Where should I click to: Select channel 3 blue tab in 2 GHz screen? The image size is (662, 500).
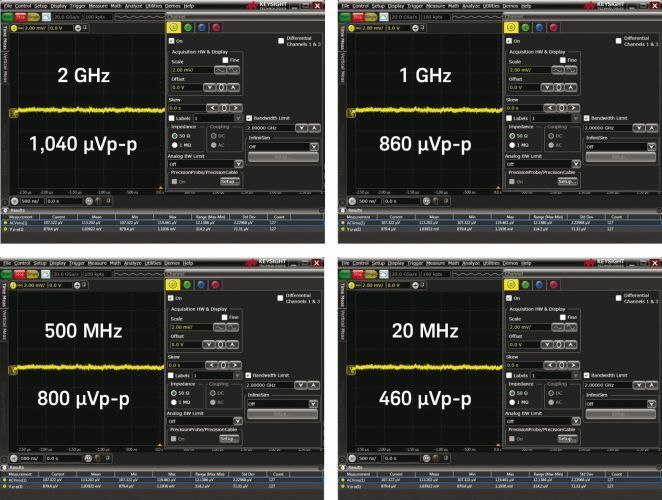202,27
